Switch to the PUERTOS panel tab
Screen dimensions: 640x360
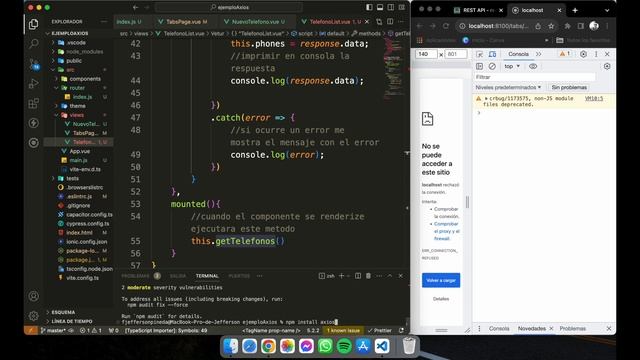pos(239,276)
